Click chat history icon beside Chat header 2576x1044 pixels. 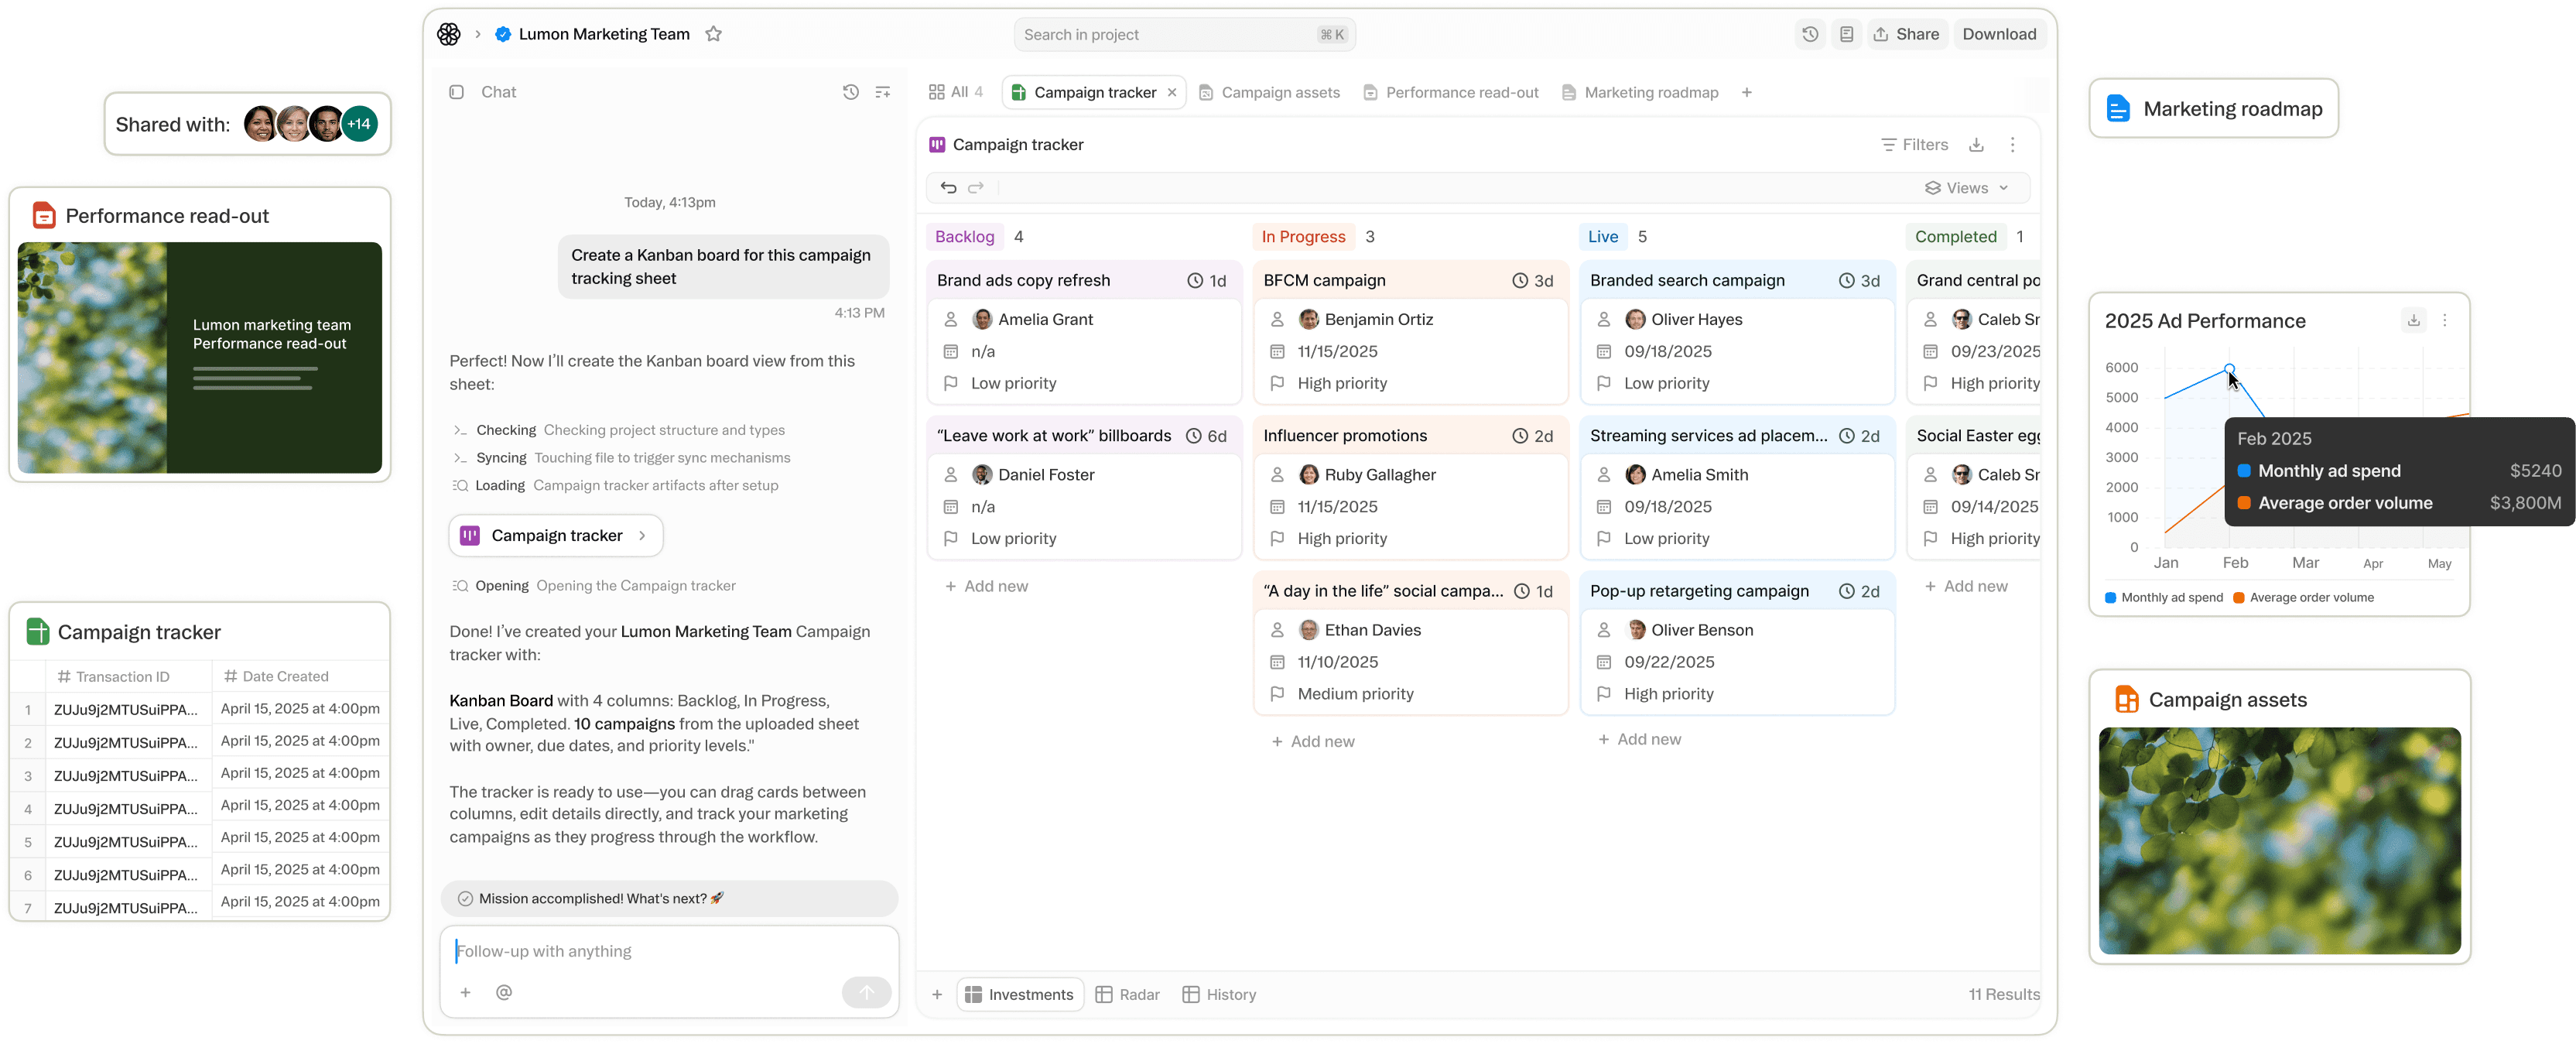850,92
